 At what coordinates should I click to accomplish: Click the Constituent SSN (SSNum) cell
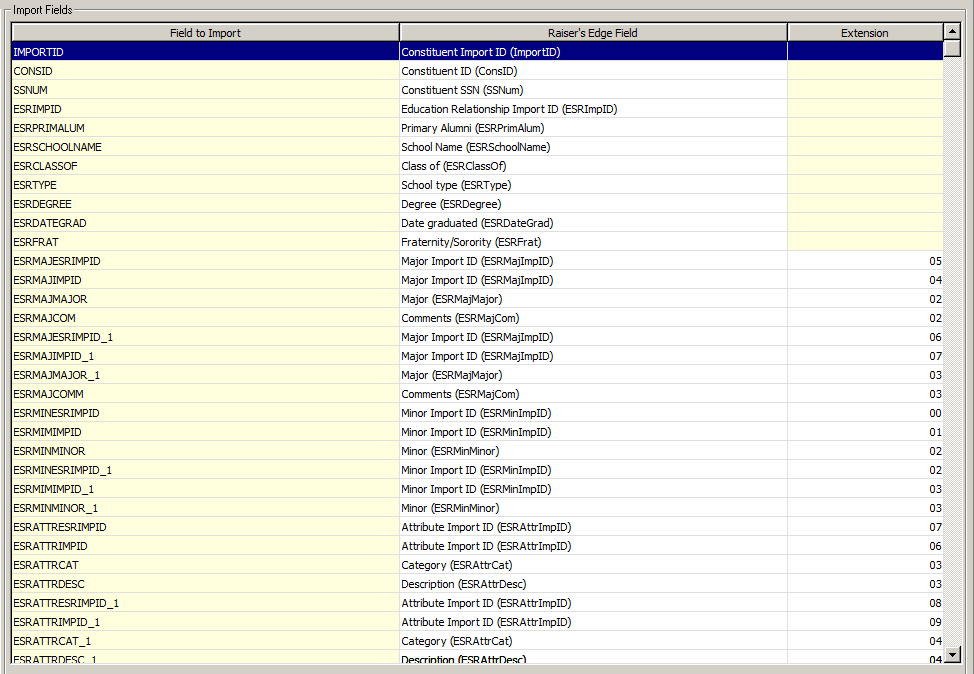593,90
